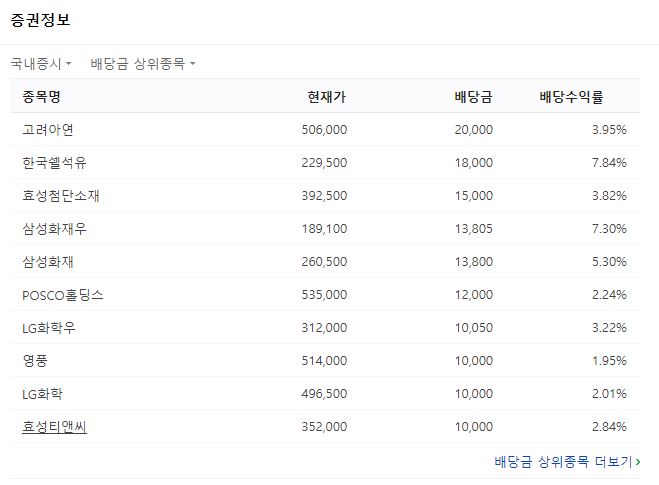Open the POSCO홀딩스 stock link

tap(63, 295)
